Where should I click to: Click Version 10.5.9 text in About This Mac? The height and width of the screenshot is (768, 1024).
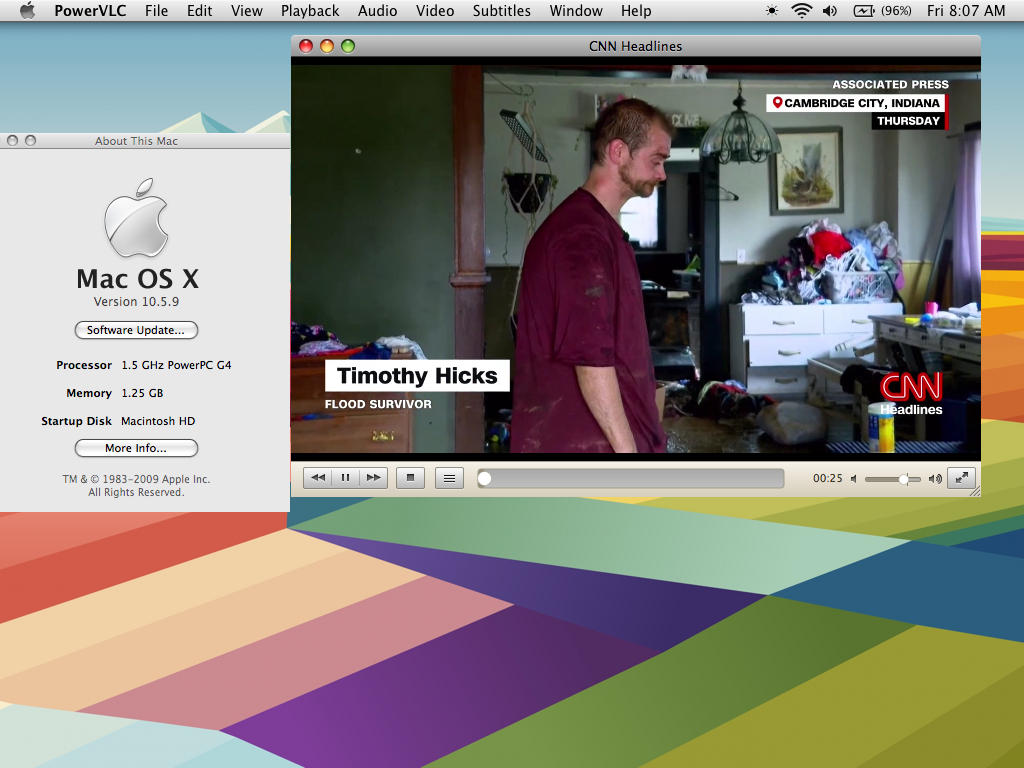(136, 302)
